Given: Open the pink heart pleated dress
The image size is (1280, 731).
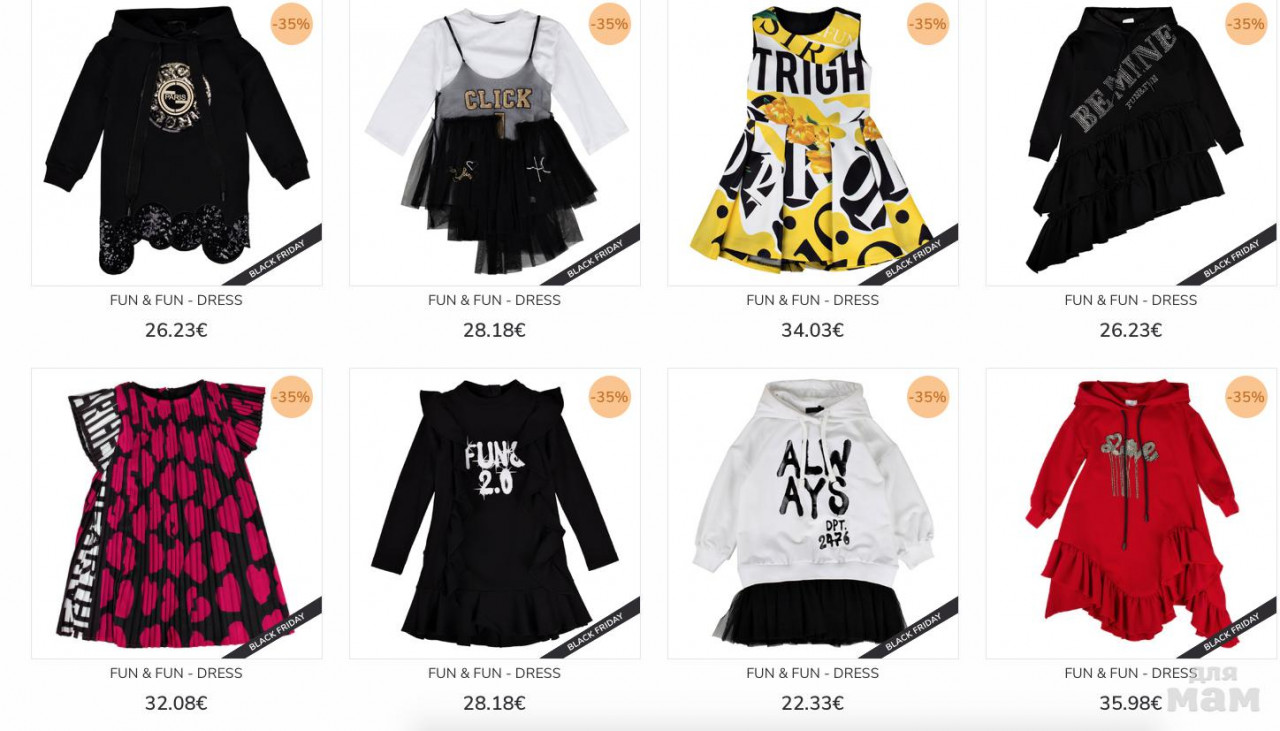Looking at the screenshot, I should 176,513.
